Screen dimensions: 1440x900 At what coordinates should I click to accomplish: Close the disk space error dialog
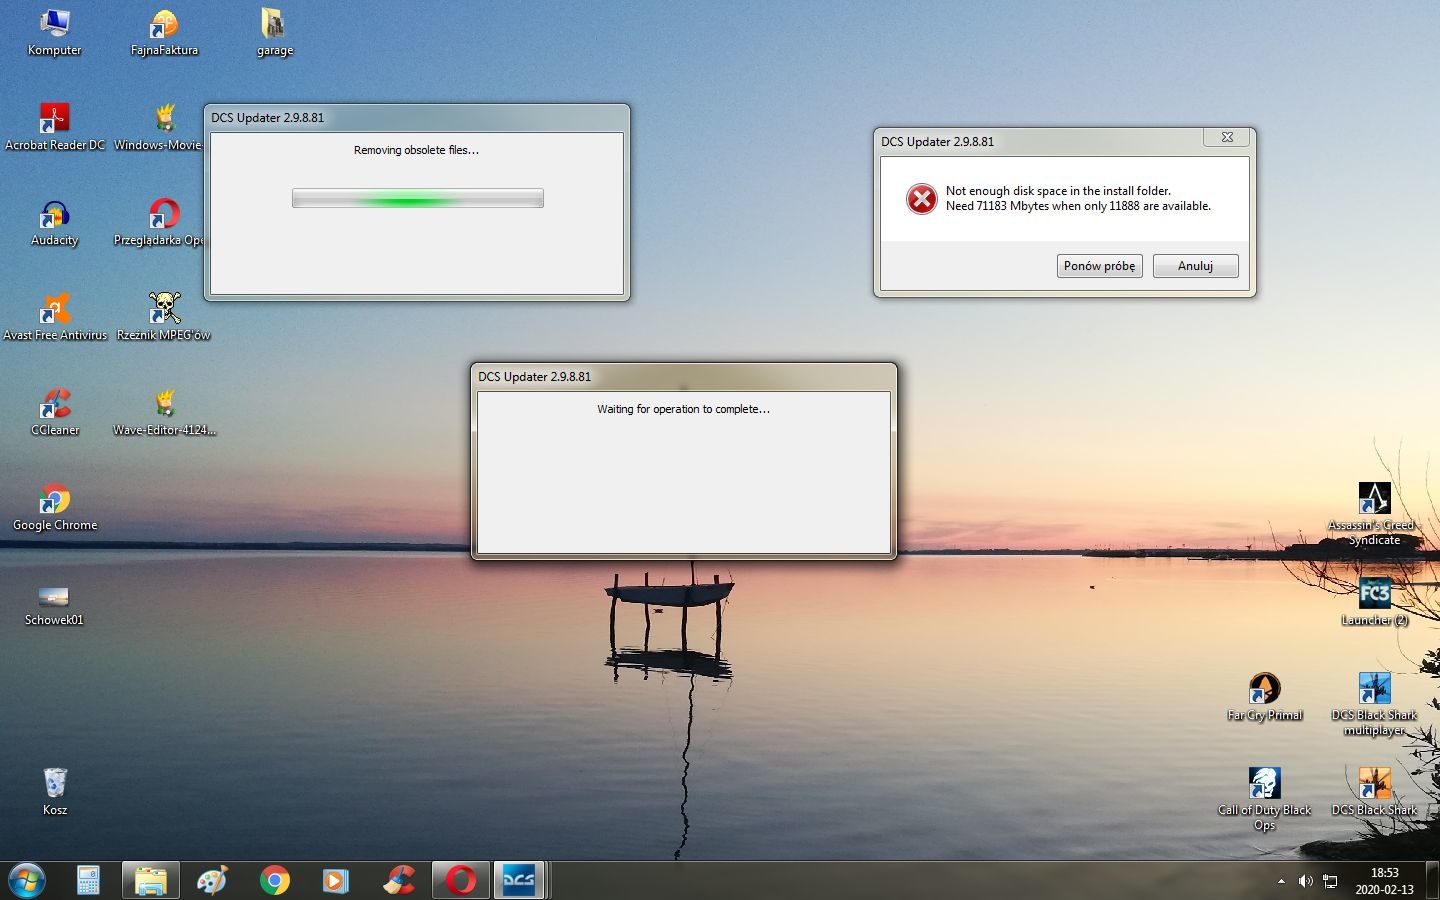[x=1227, y=138]
